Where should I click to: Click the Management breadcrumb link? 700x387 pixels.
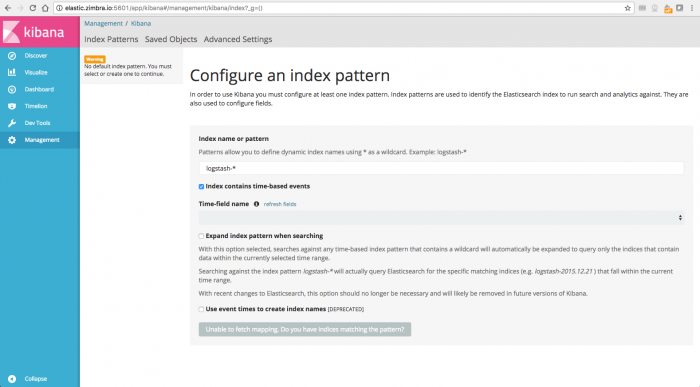click(x=103, y=23)
